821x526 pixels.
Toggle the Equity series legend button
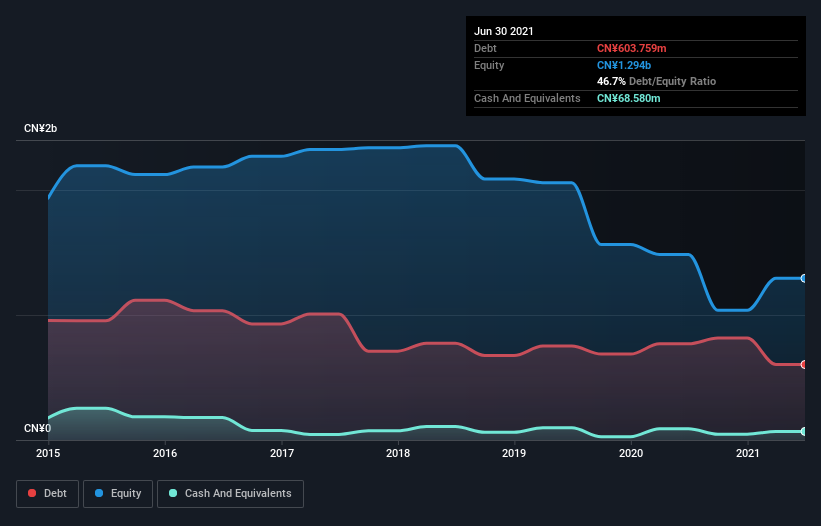point(118,494)
